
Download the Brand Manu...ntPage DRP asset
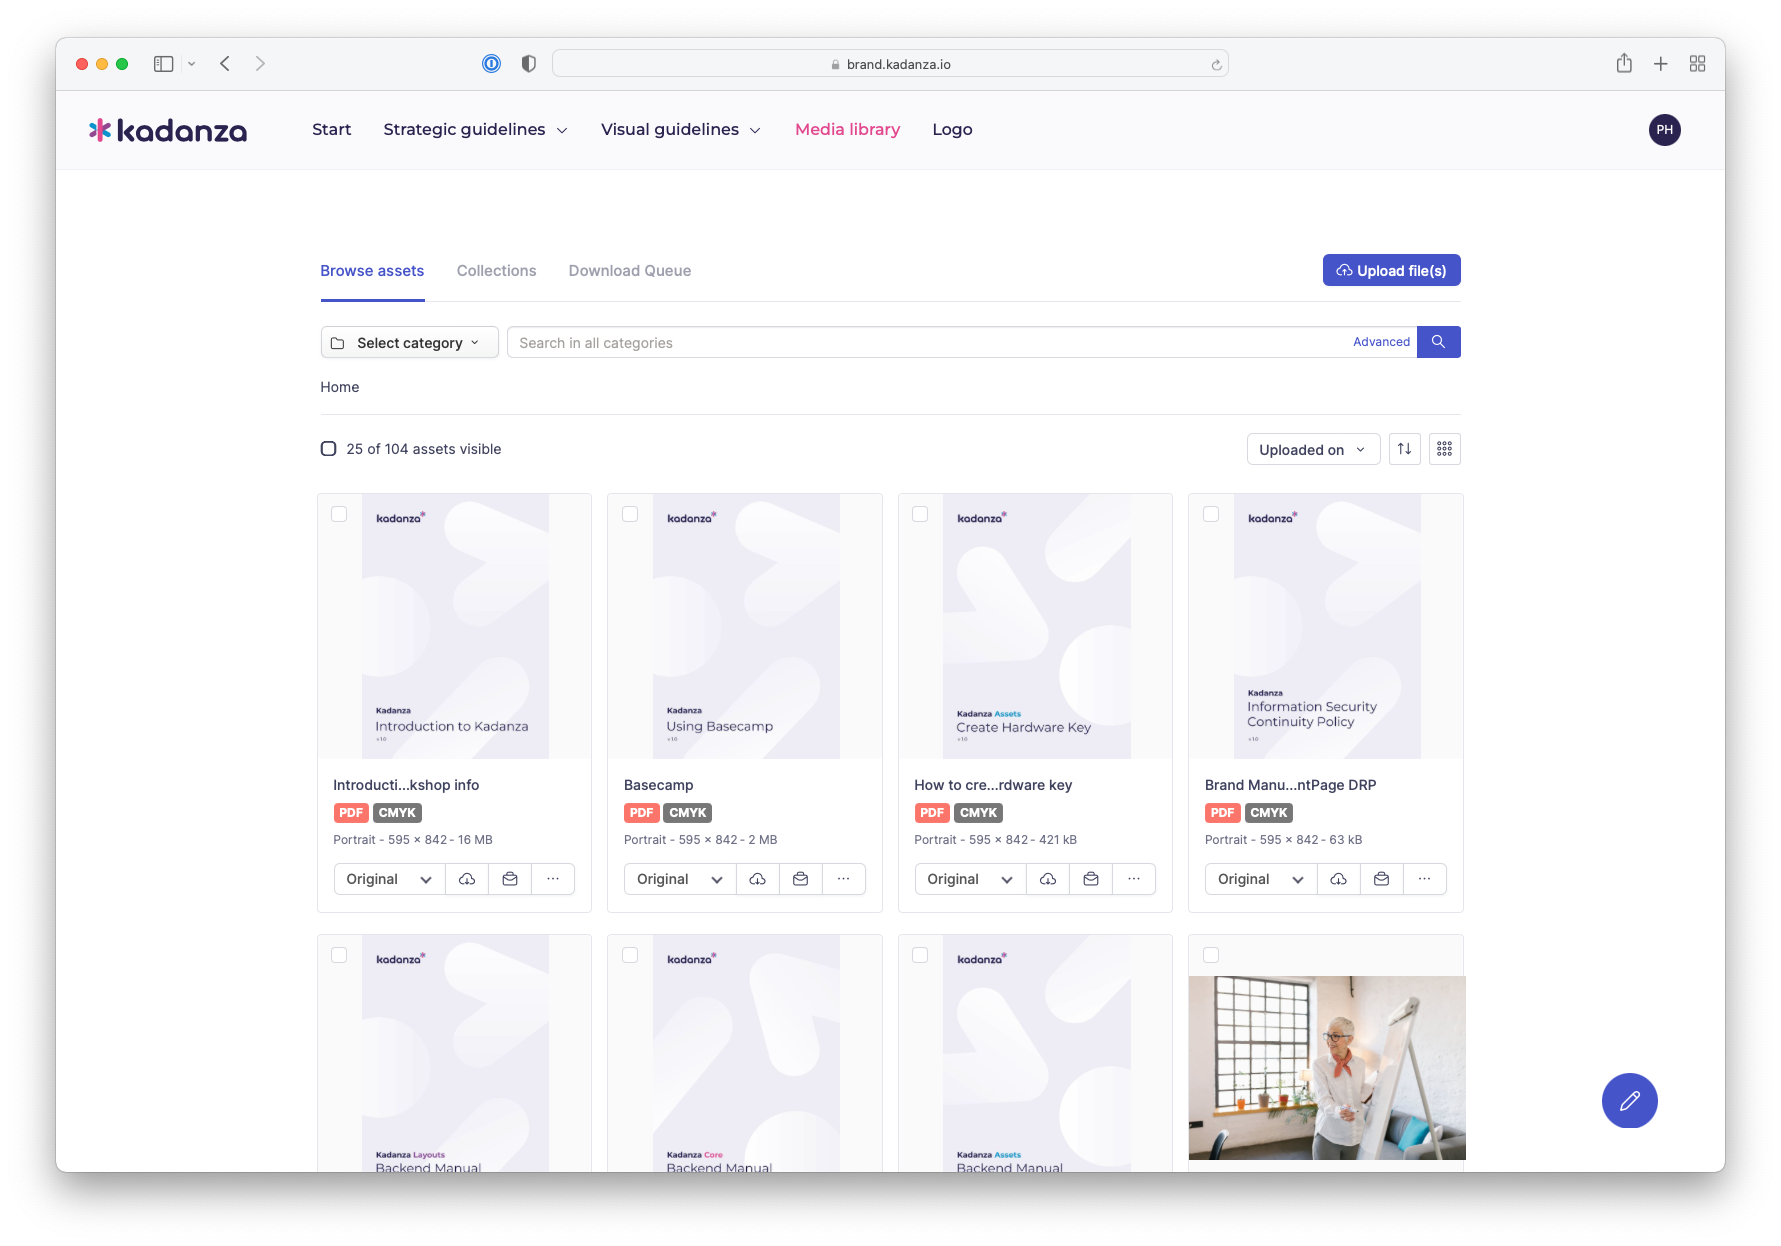pos(1339,879)
